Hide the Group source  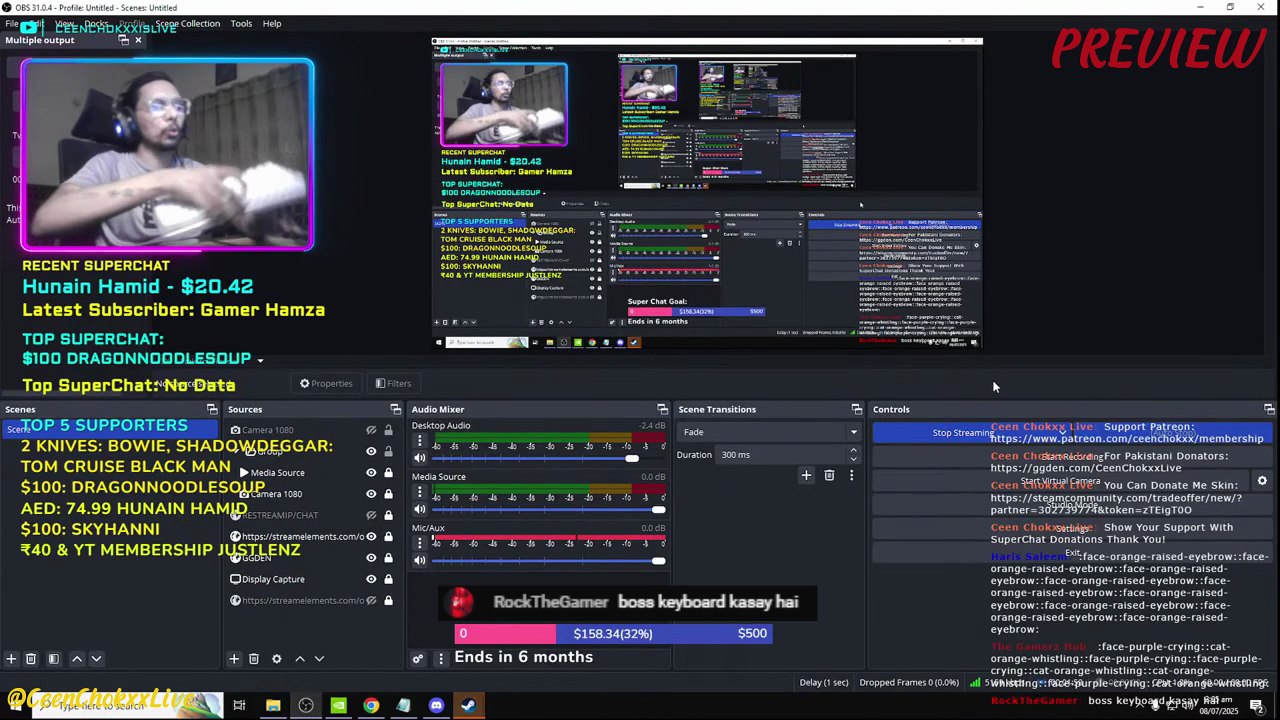(371, 451)
